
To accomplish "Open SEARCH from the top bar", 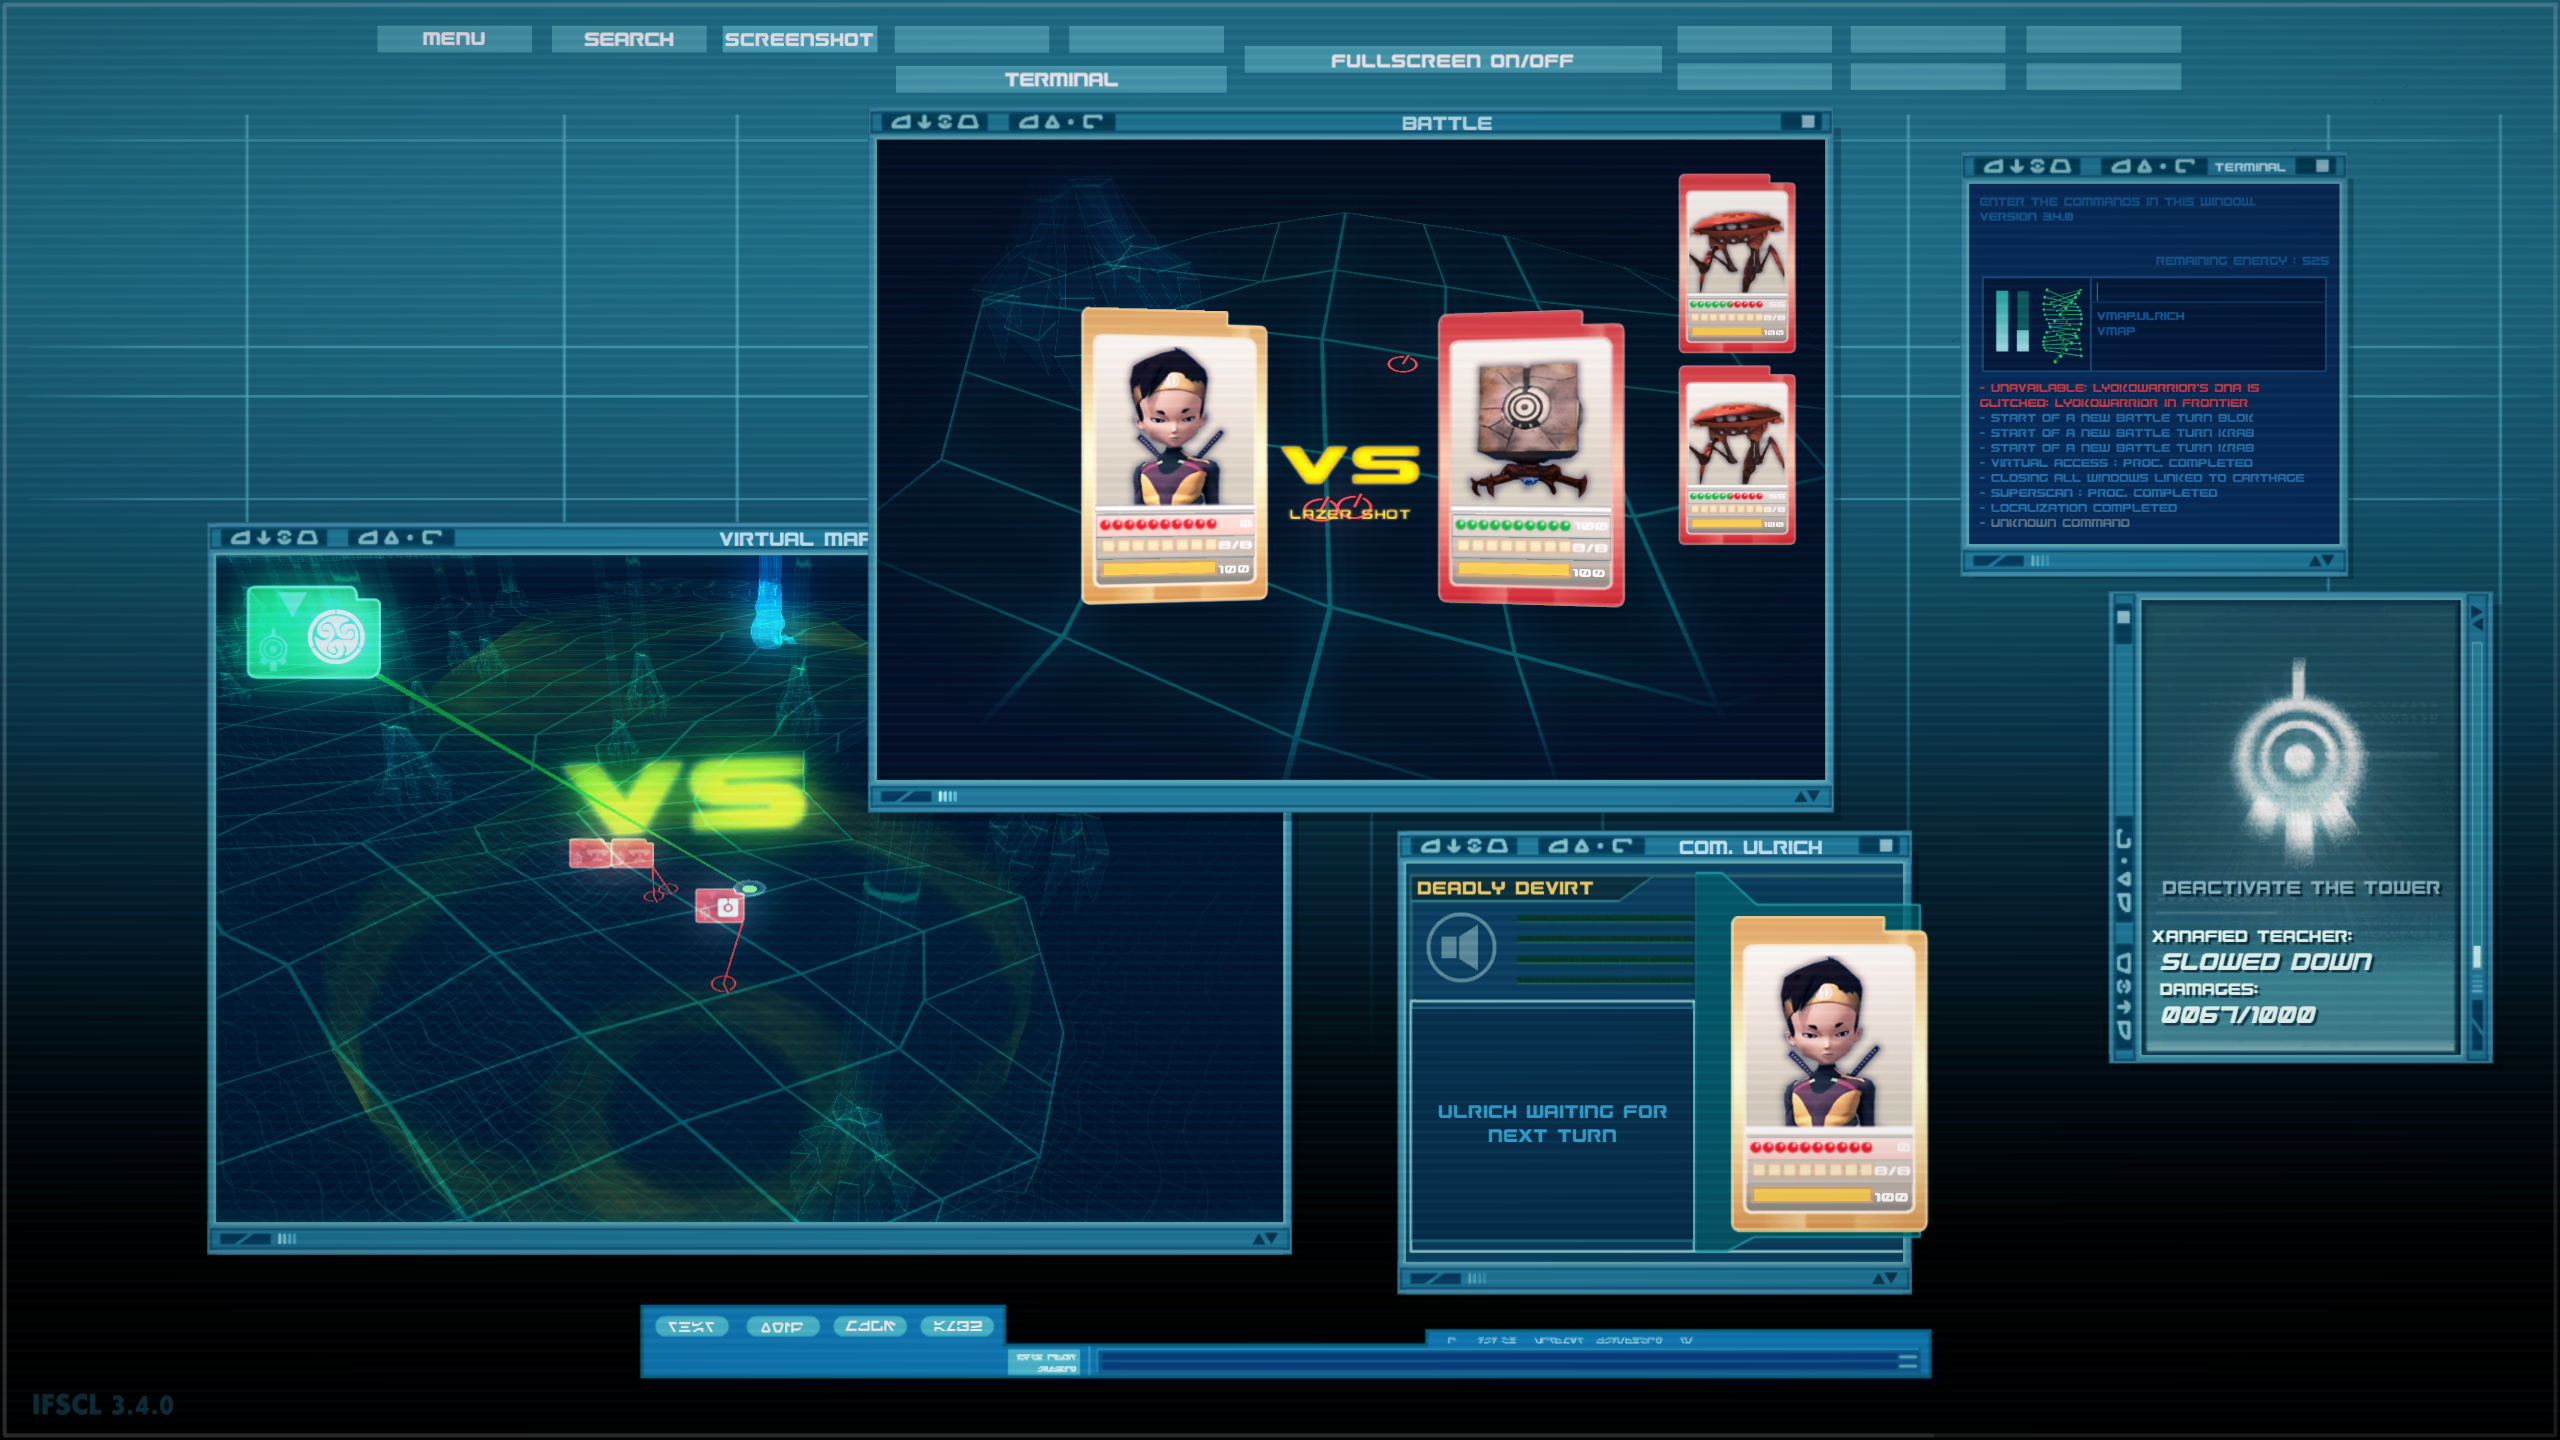I will click(x=629, y=39).
